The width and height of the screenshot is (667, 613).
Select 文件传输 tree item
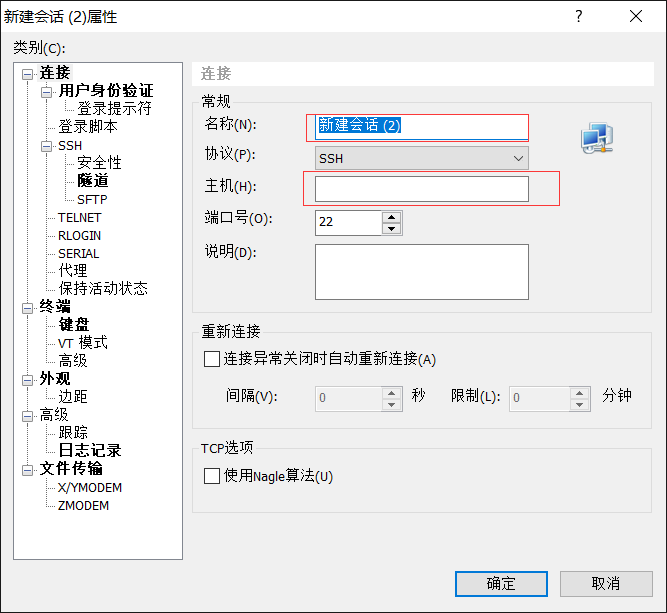[71, 468]
